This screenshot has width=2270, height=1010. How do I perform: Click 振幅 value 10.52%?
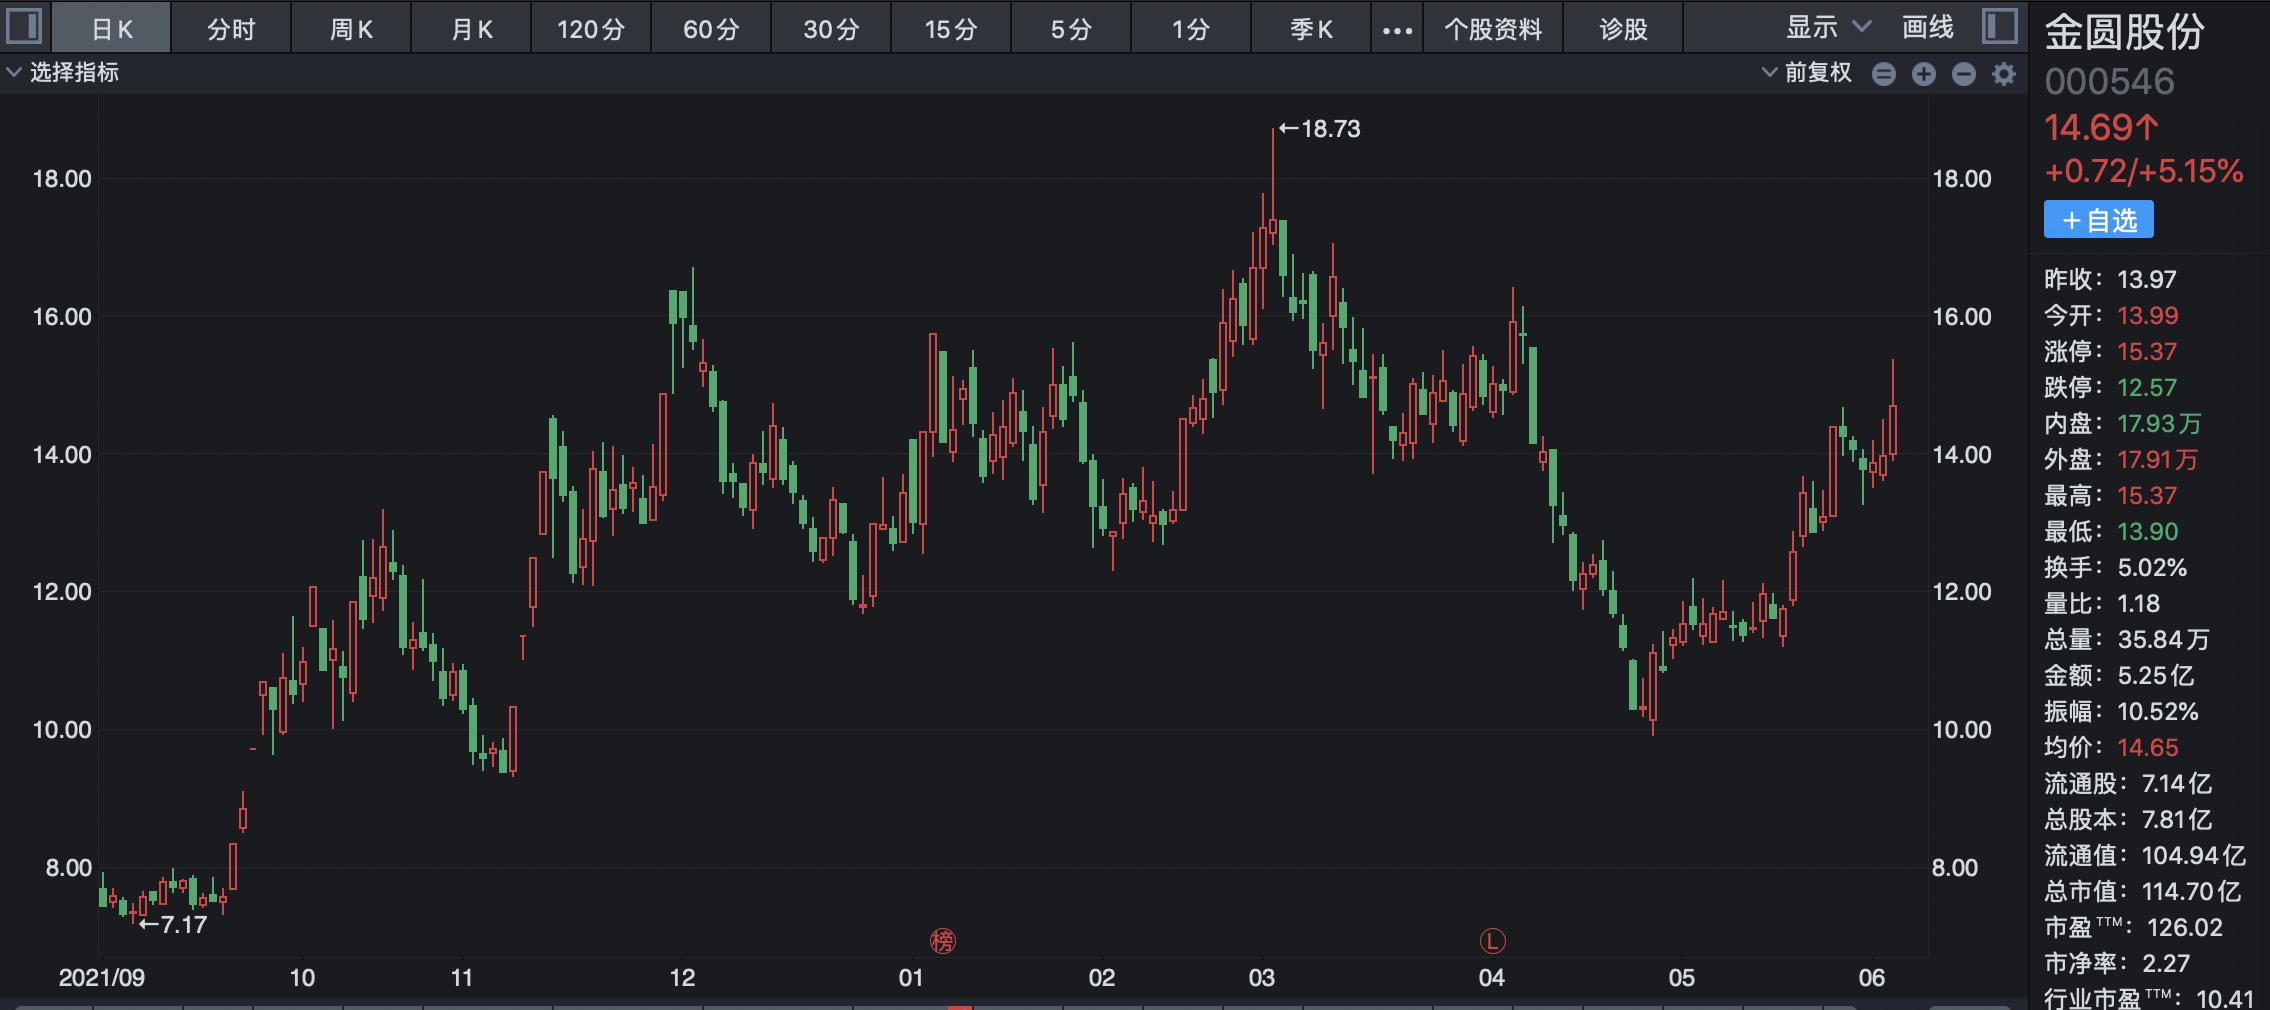pyautogui.click(x=2158, y=711)
